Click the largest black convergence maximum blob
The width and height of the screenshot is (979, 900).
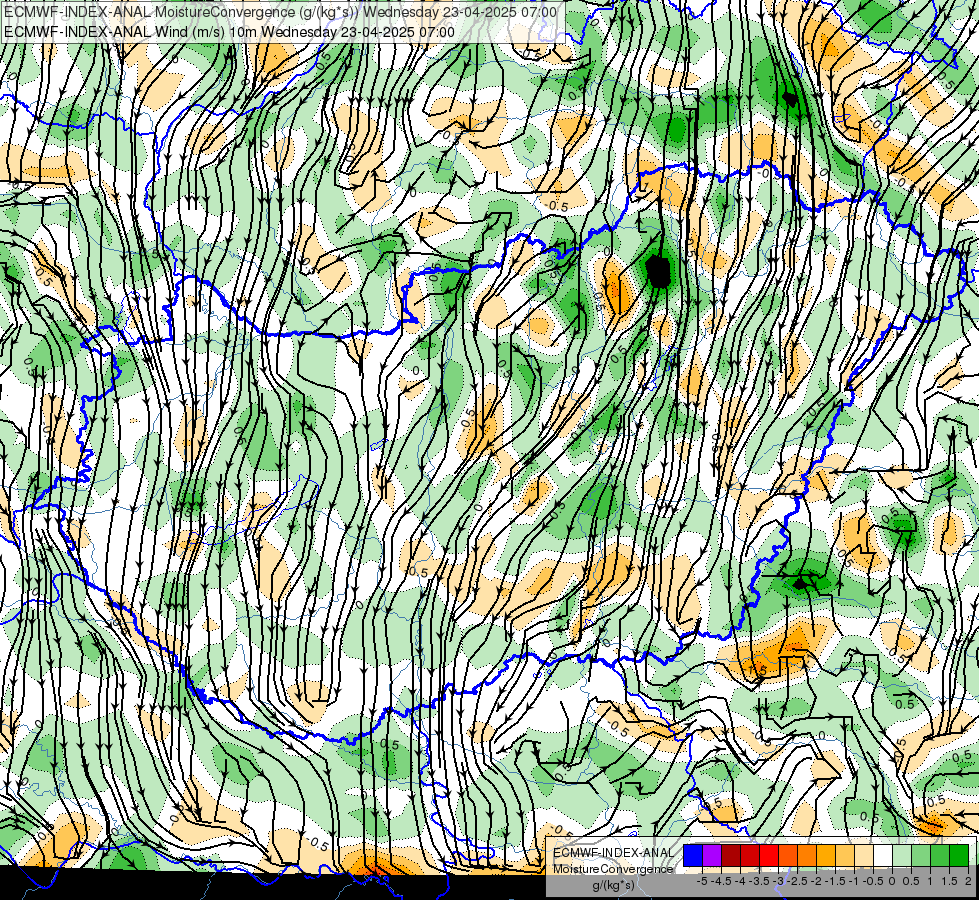[x=658, y=271]
